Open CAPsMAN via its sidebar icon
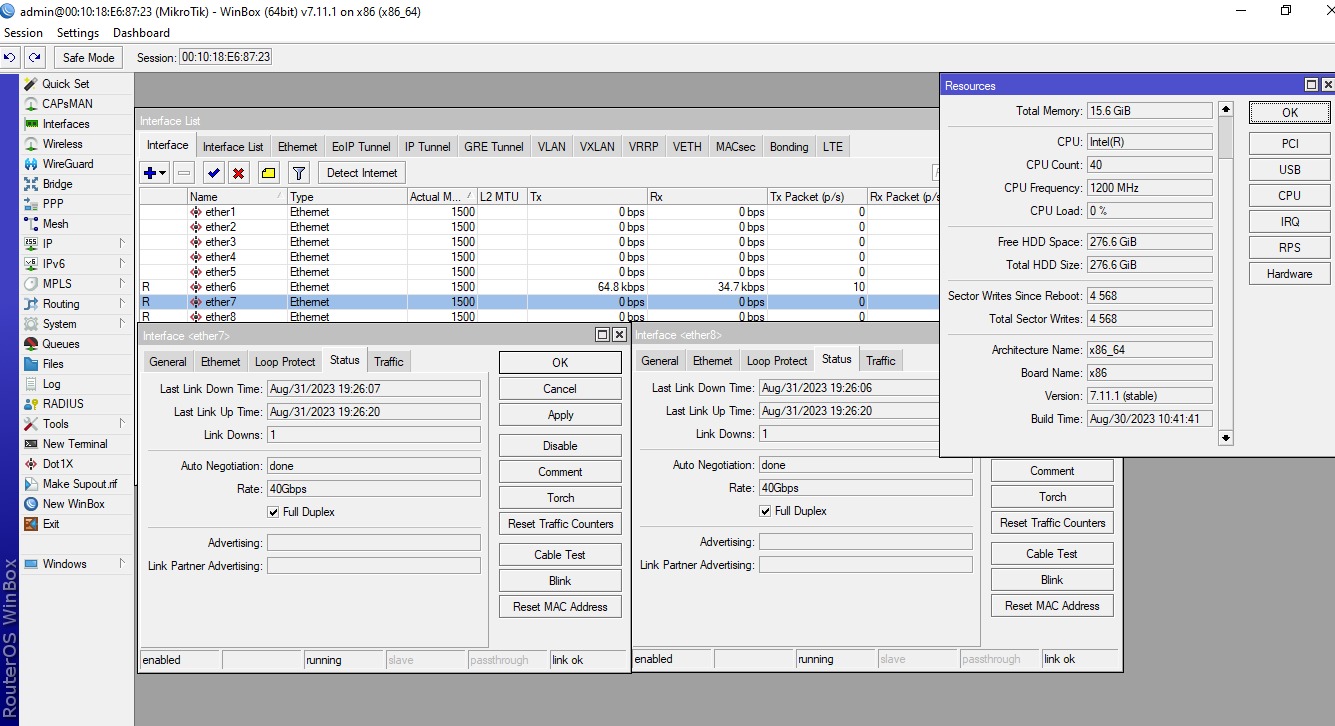 point(31,104)
